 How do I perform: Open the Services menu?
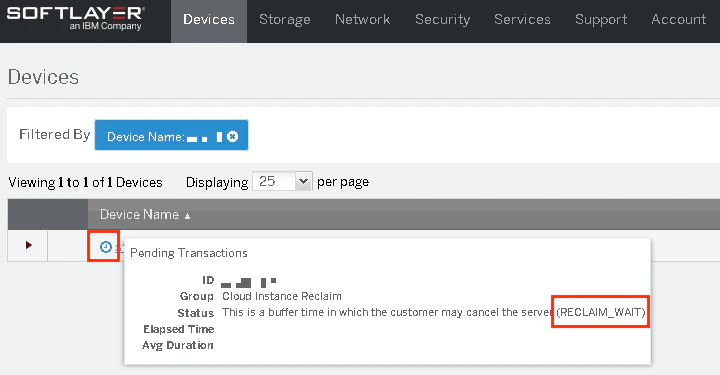(522, 19)
